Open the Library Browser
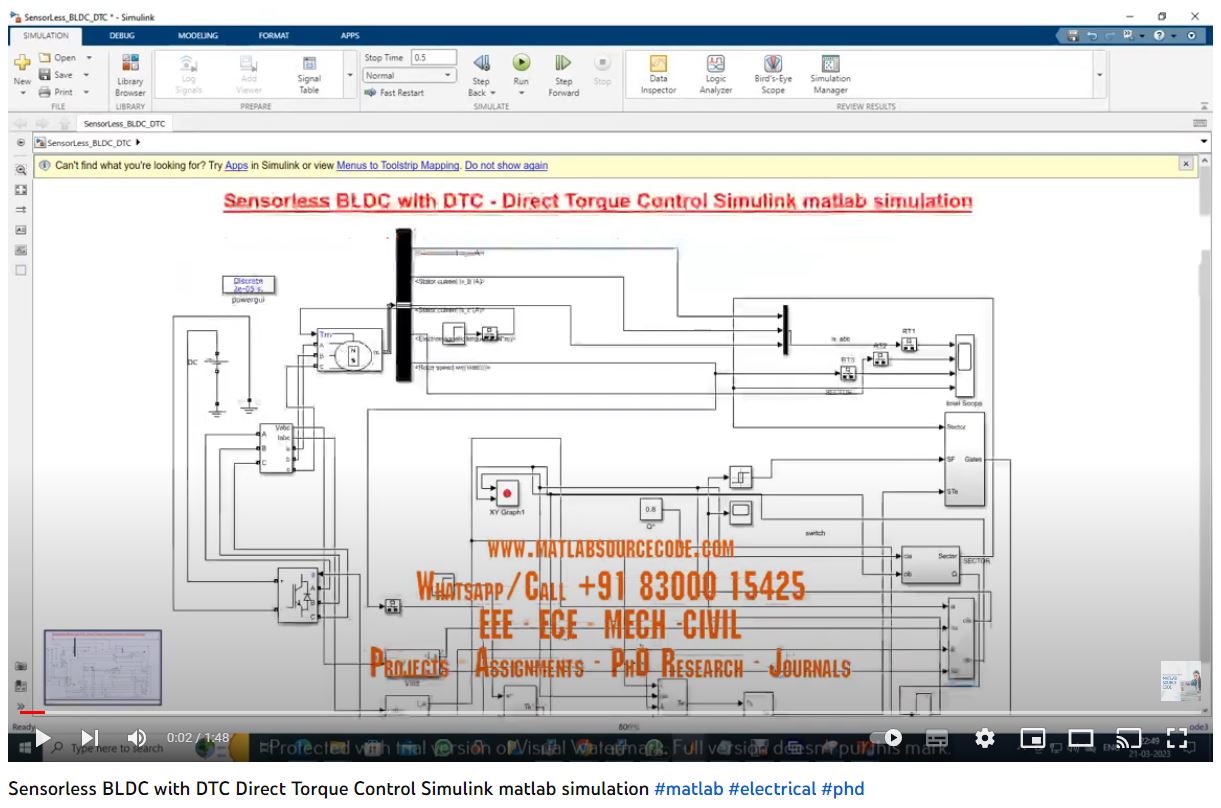Screen dimensions: 1221x808 click(130, 74)
